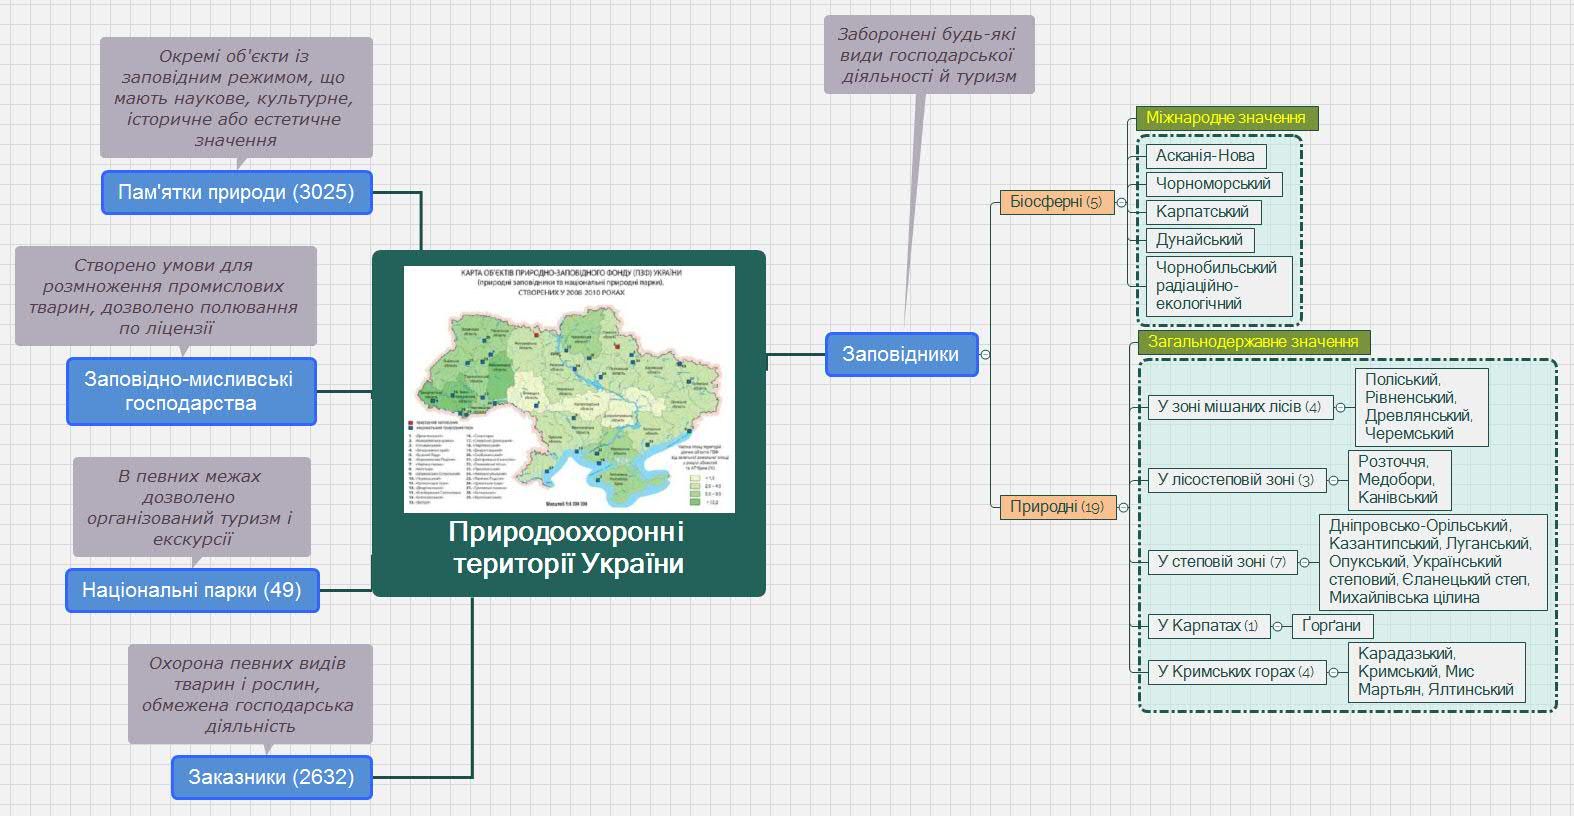Select the У зоні мішаних лісів (4) topic
This screenshot has height=816, width=1574.
coord(1240,407)
